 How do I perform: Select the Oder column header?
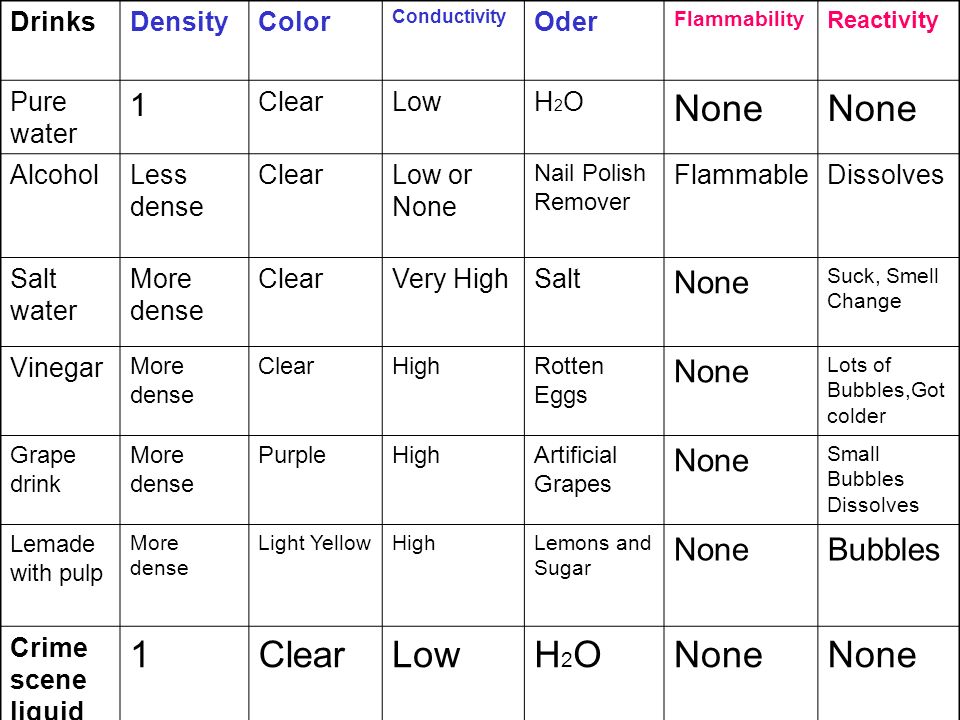click(565, 22)
